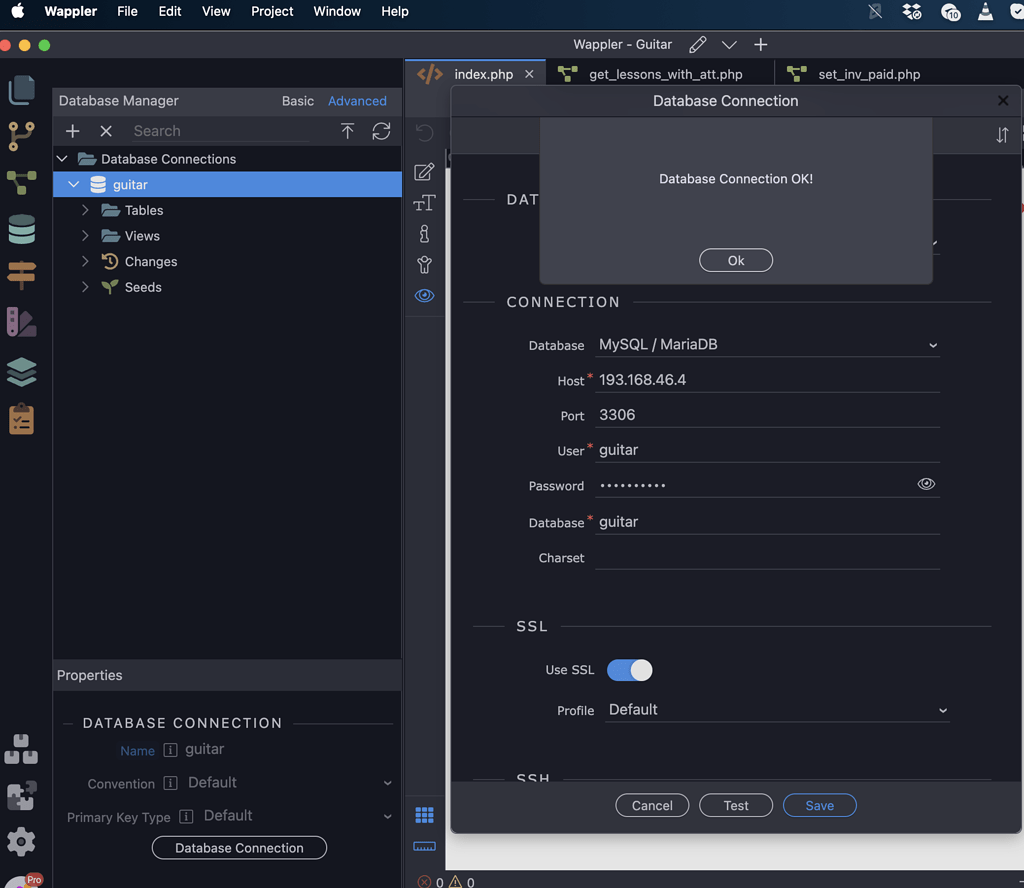The image size is (1024, 888).
Task: Click the App Structure layers sidebar icon
Action: [x=22, y=372]
